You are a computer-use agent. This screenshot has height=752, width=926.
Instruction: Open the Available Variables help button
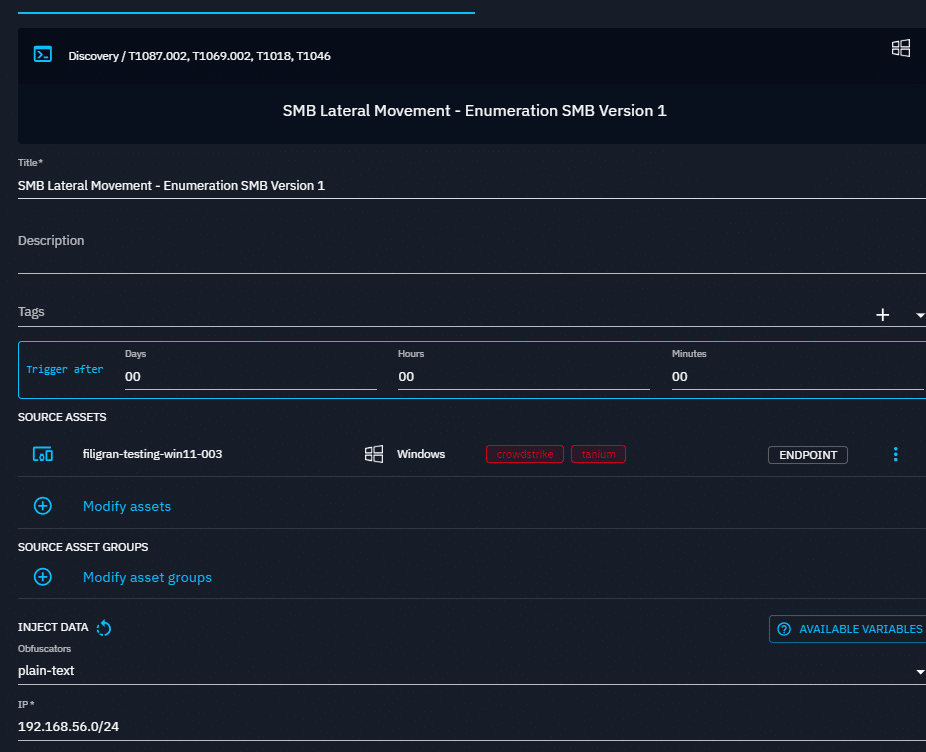pyautogui.click(x=849, y=629)
